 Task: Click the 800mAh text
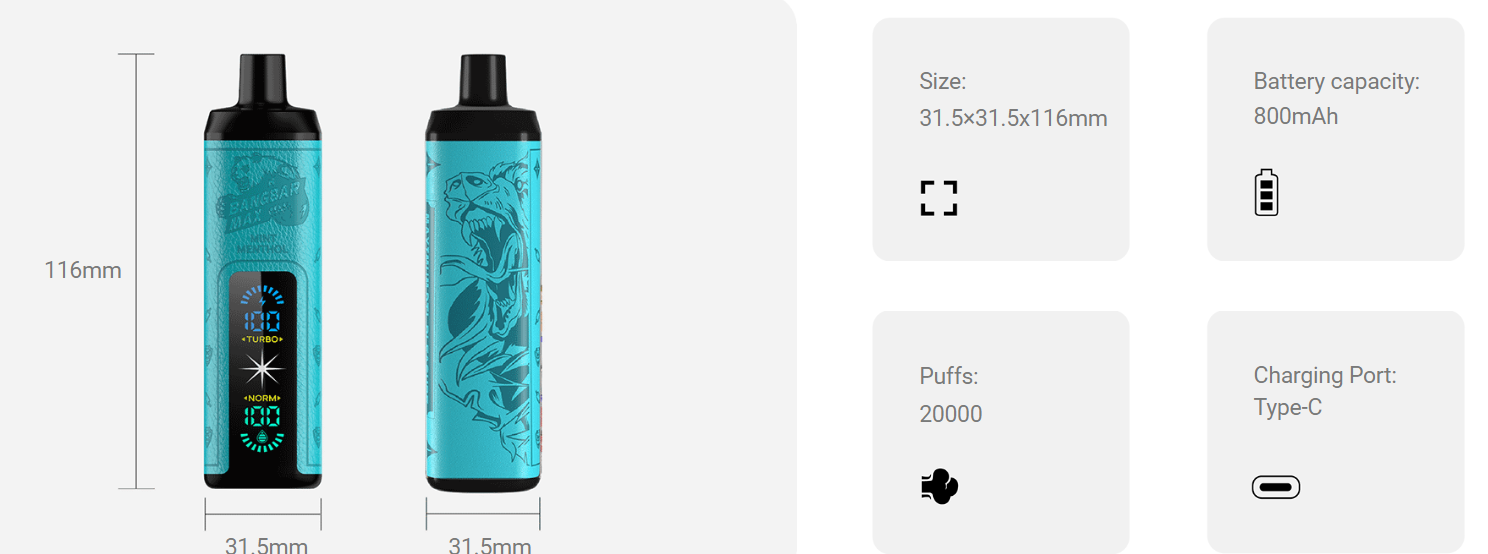(1296, 116)
